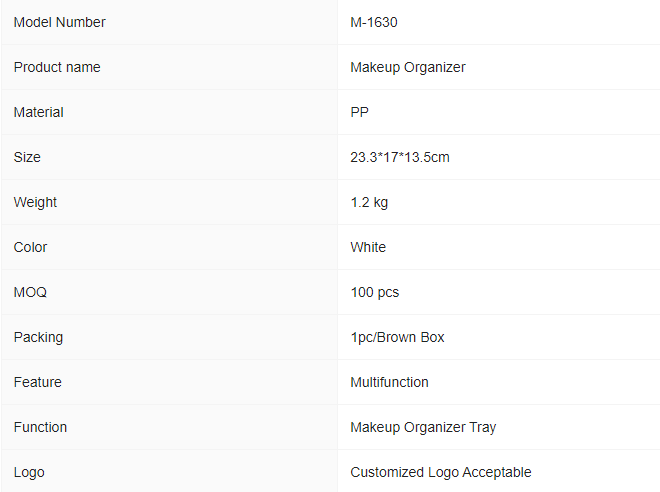The width and height of the screenshot is (660, 492).
Task: Select the 1pc/Brown Box packing value
Action: pos(397,338)
